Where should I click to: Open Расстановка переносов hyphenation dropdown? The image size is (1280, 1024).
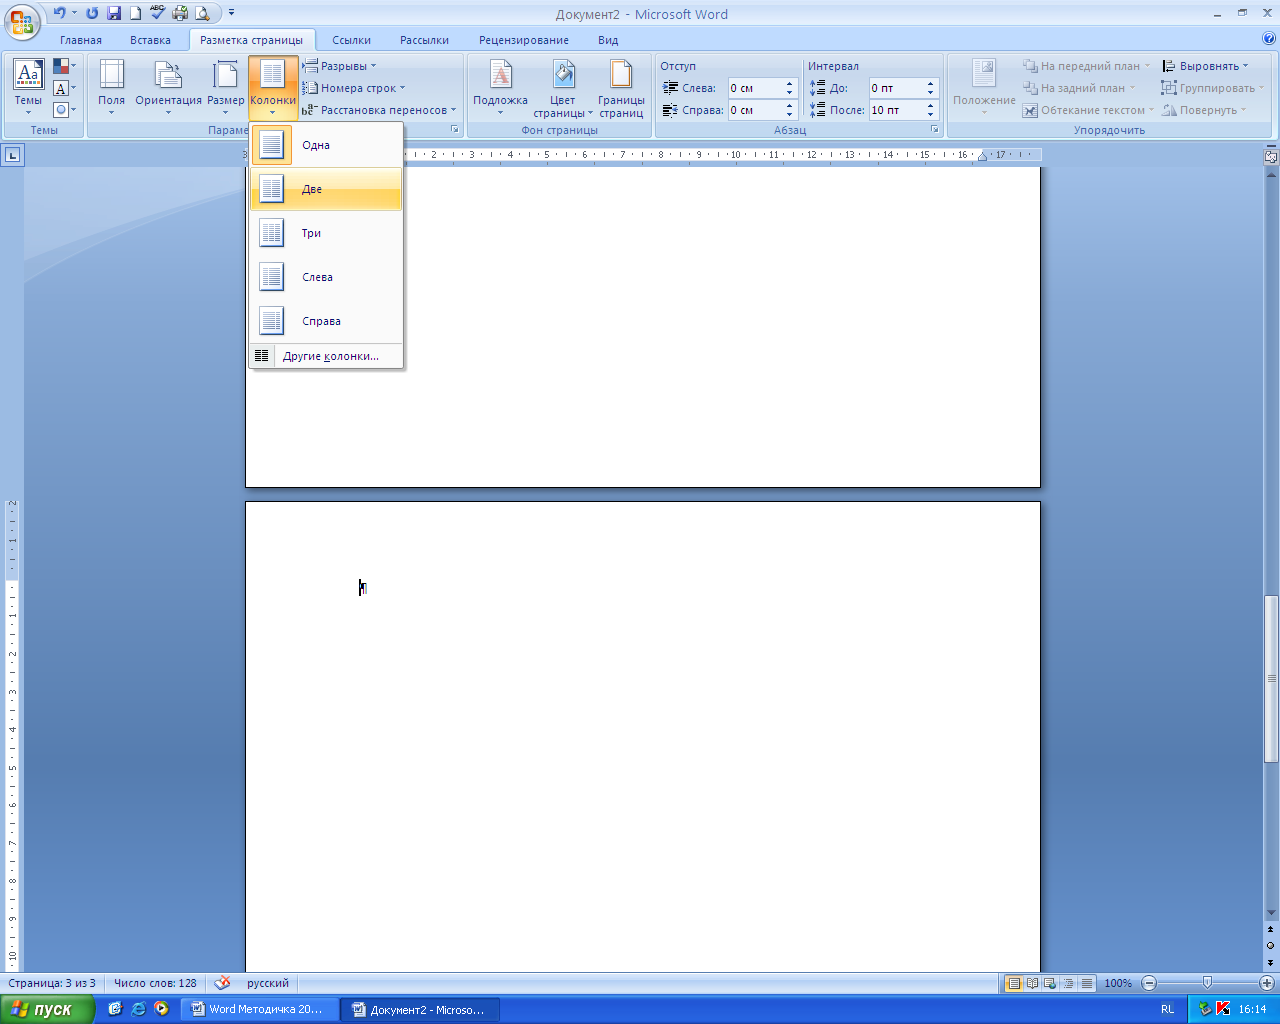point(379,110)
